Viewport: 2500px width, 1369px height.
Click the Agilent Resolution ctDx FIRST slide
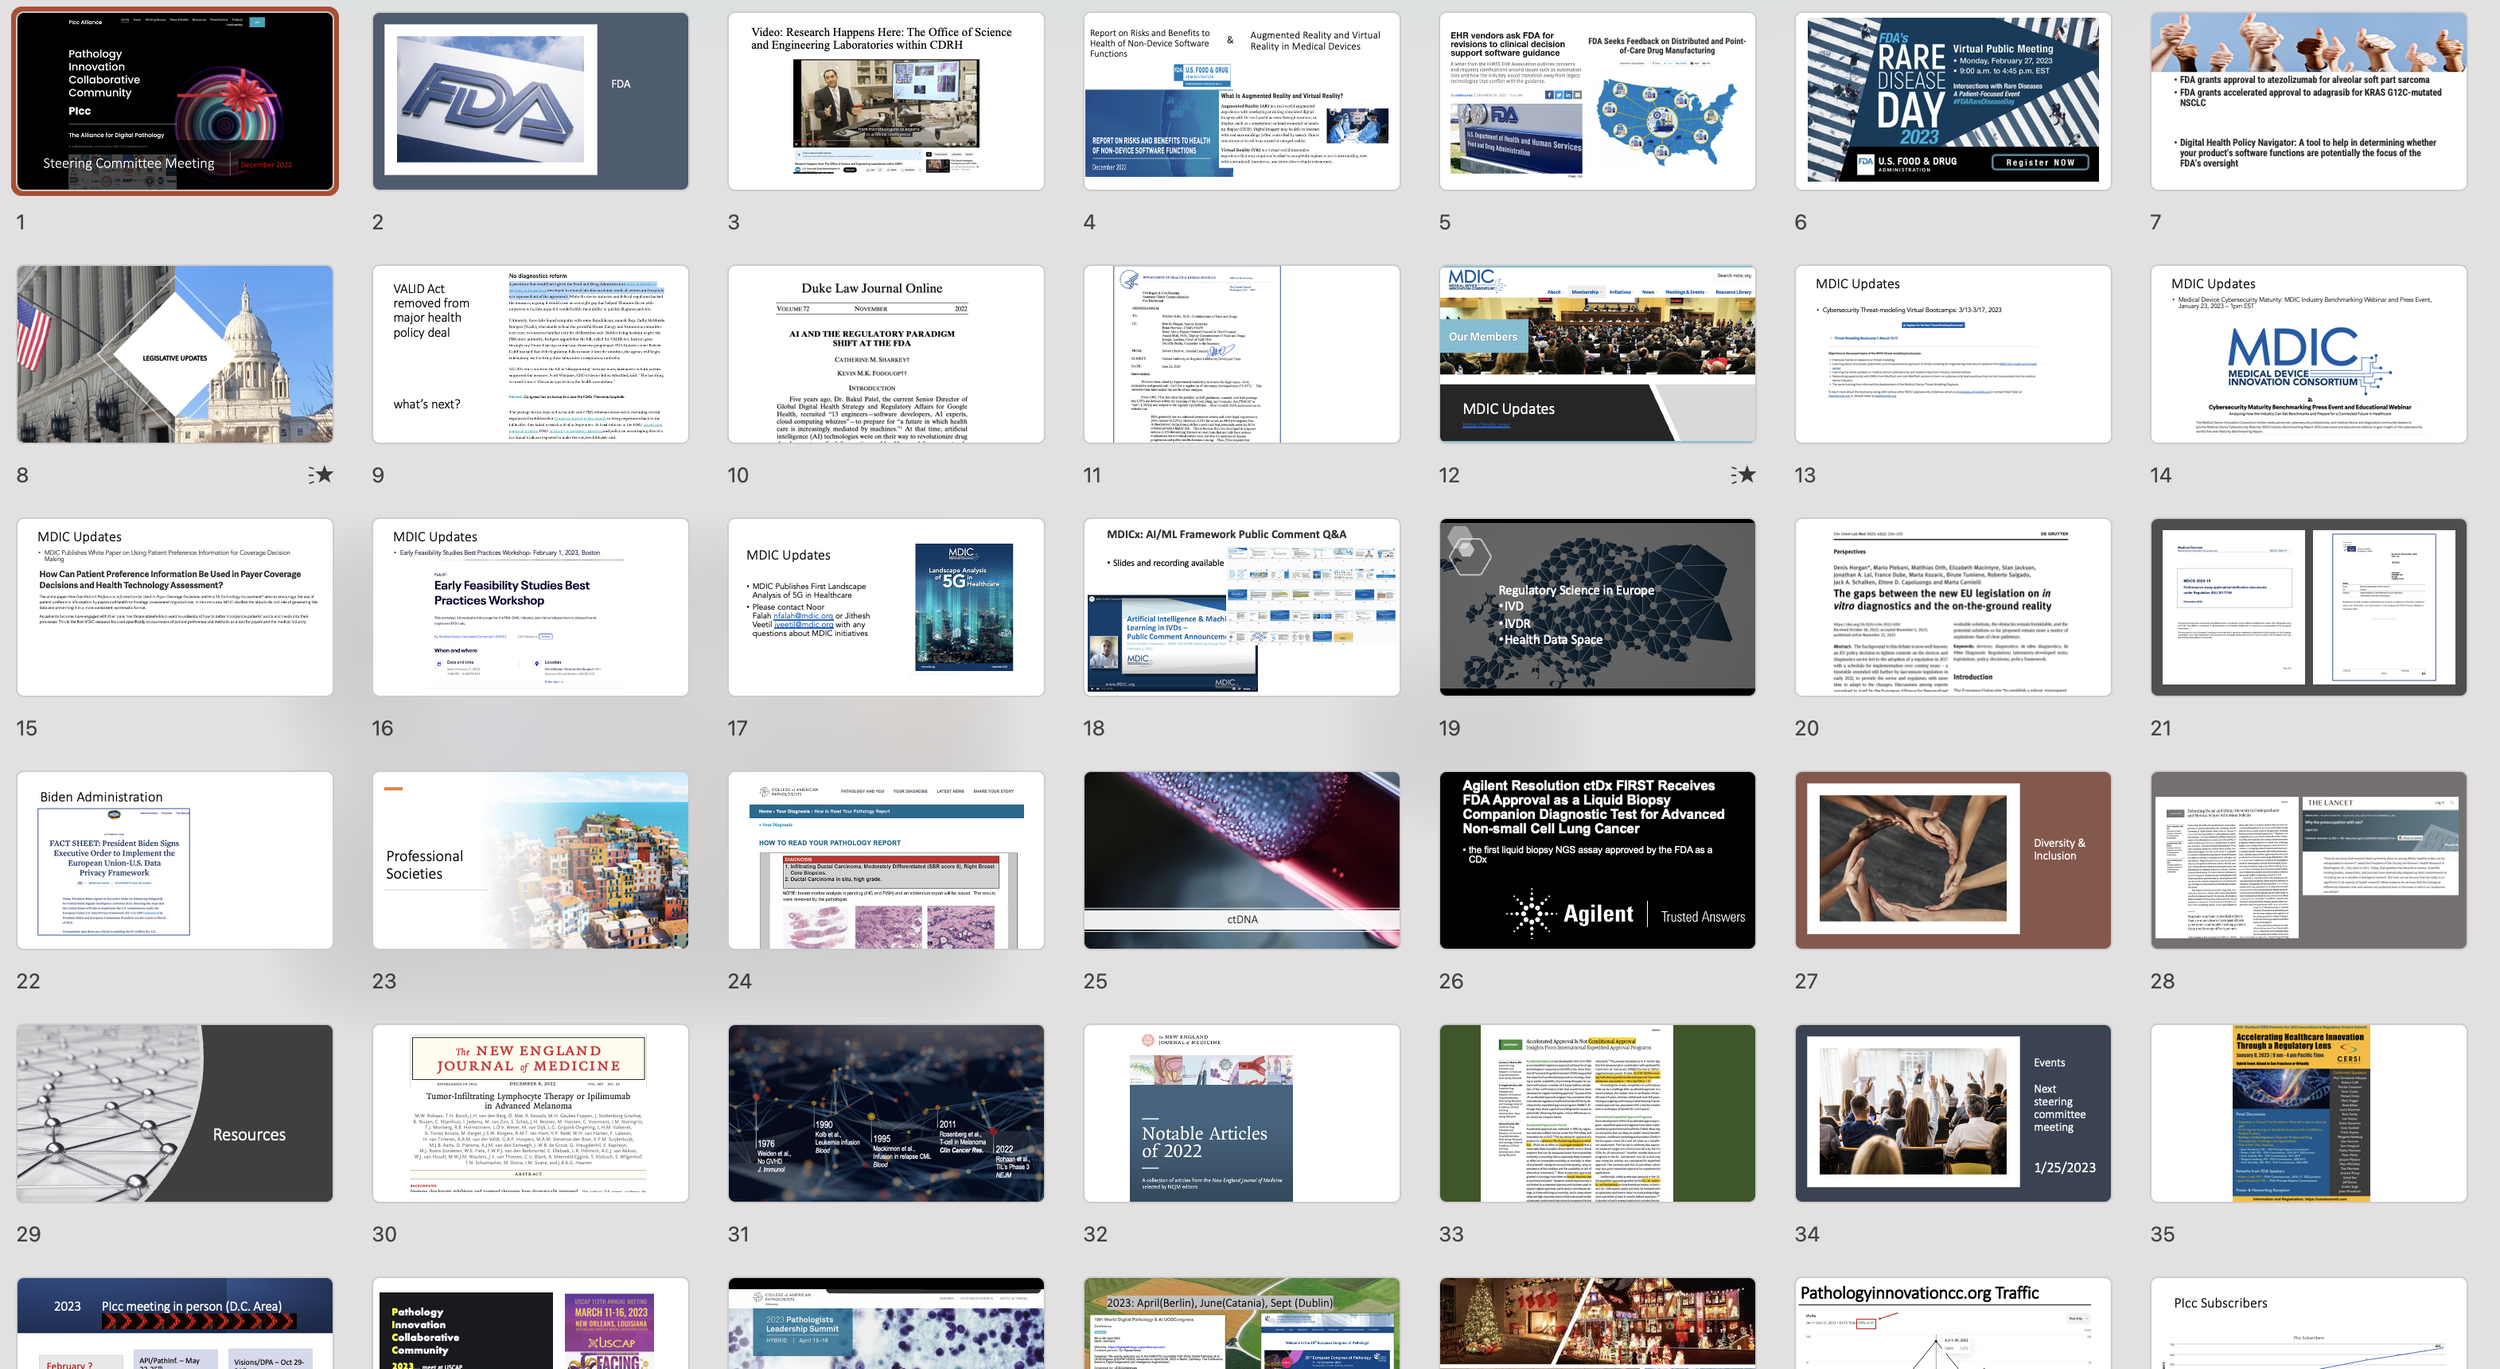click(x=1597, y=860)
